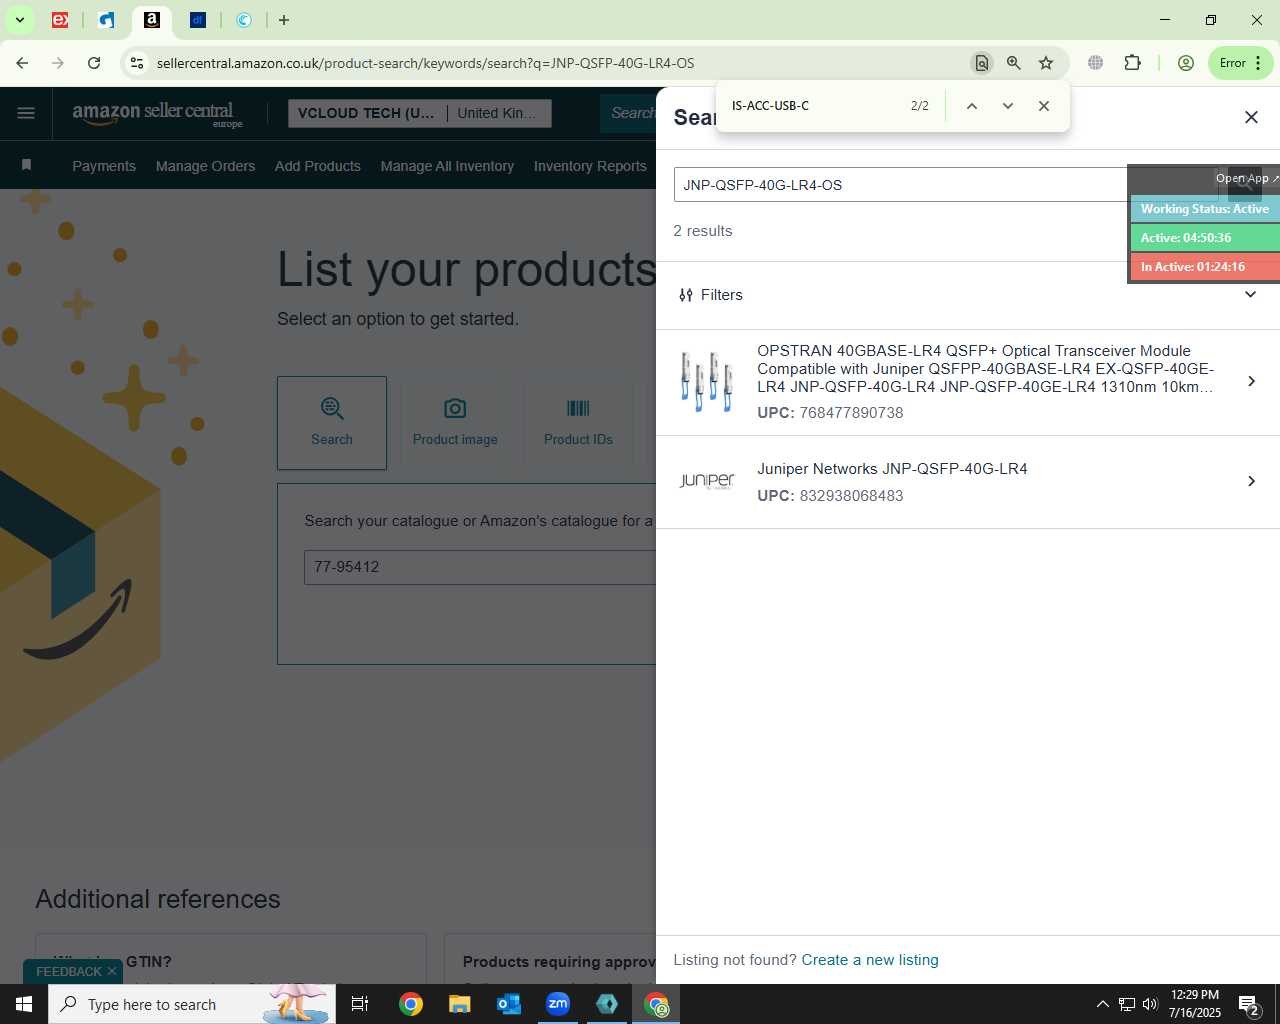Screen dimensions: 1280x1024
Task: Close the find-in-page bar
Action: pos(1044,106)
